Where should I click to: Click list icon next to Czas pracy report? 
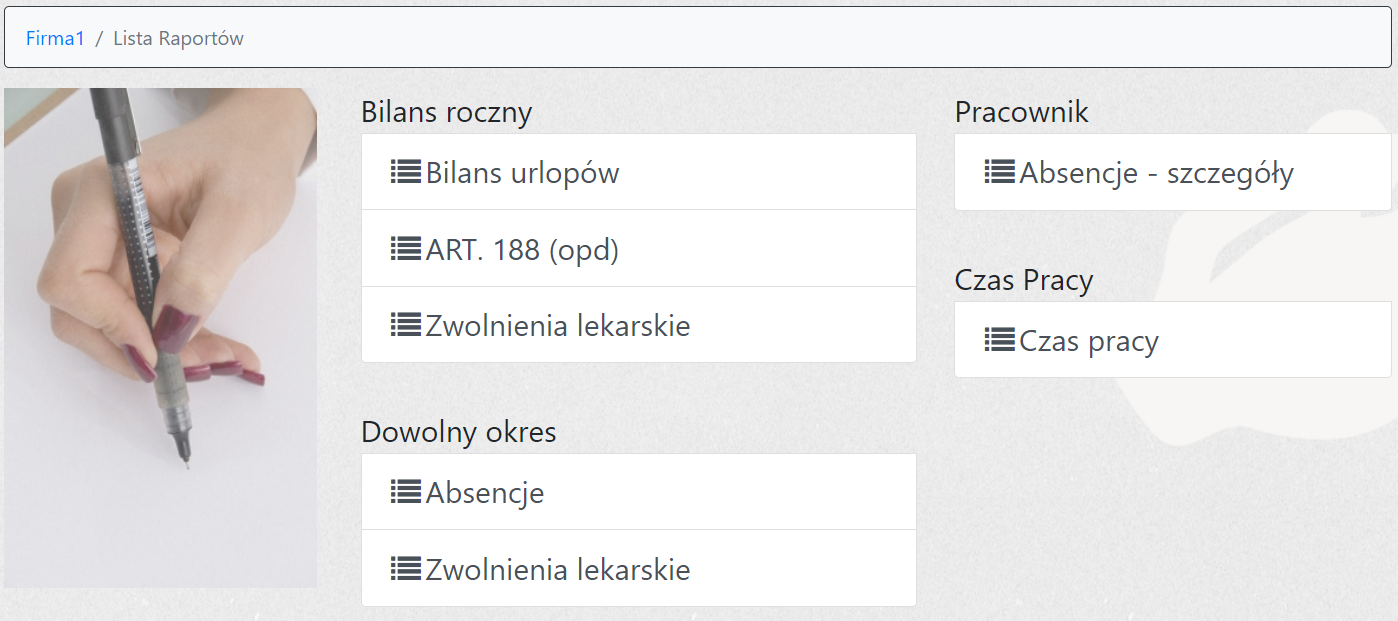click(x=999, y=340)
